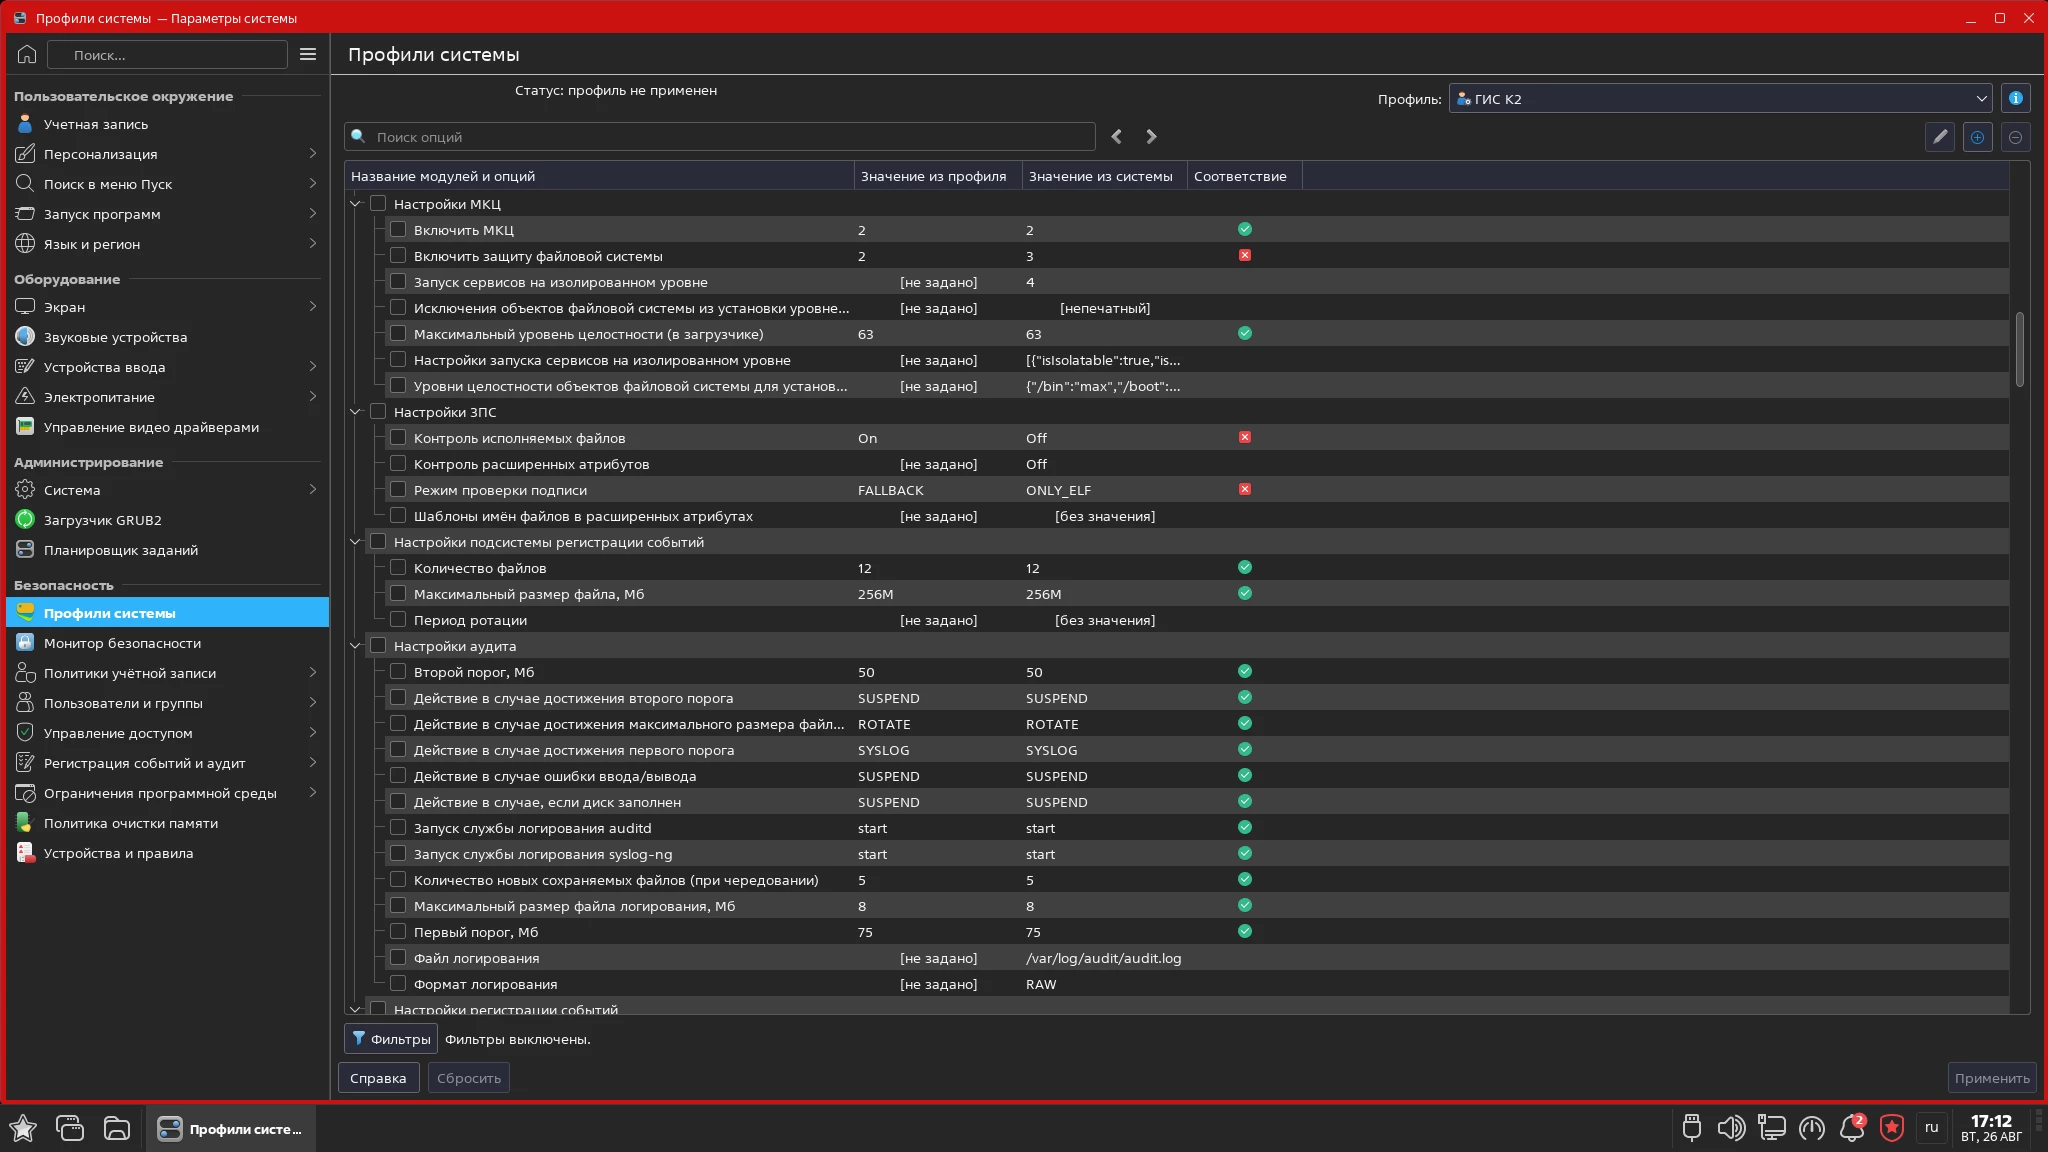Image resolution: width=2048 pixels, height=1152 pixels.
Task: Collapse Настройки подсистемы регистрации событий group
Action: point(355,542)
